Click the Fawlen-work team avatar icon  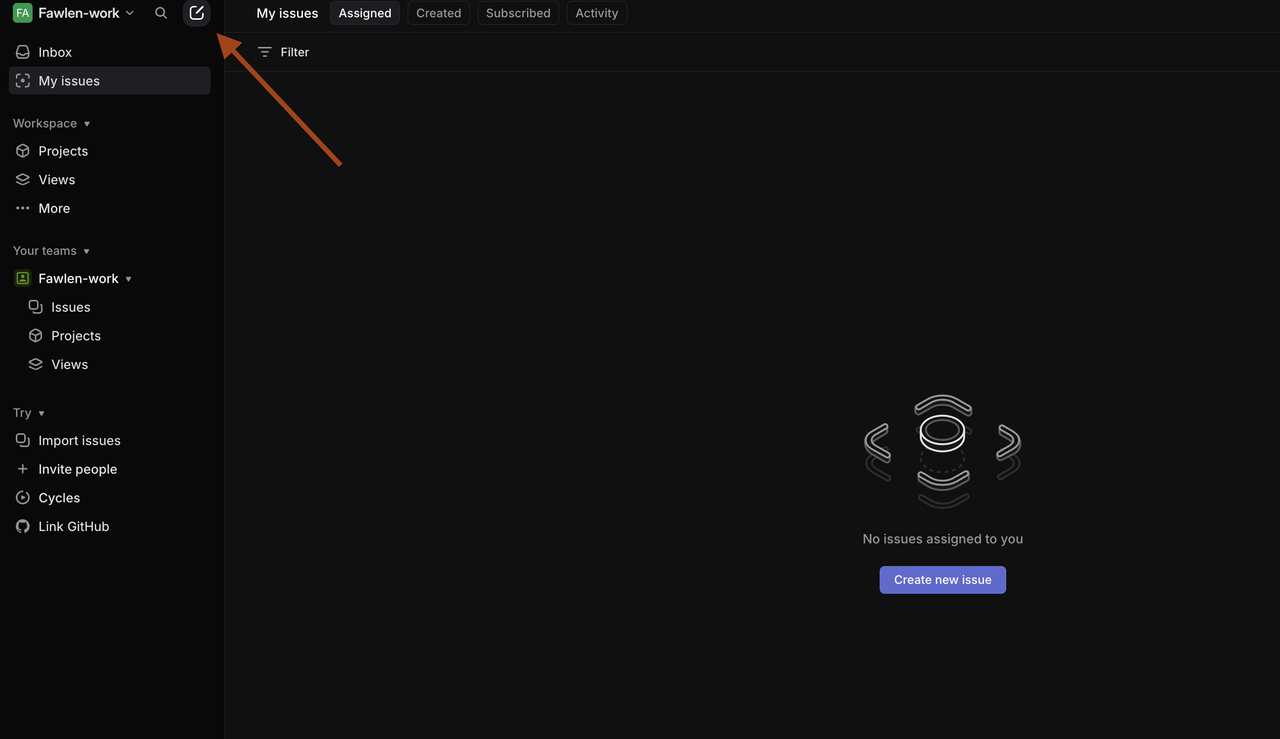(23, 278)
